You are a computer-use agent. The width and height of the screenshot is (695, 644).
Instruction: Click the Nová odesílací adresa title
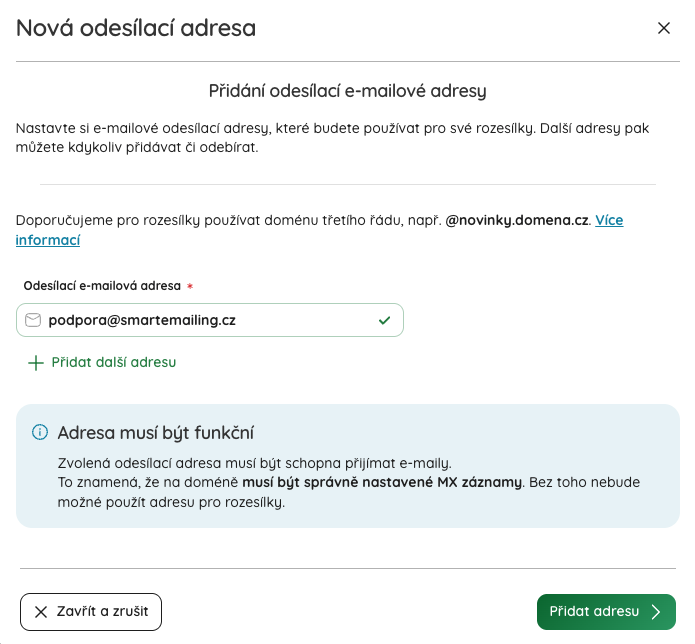[x=136, y=28]
